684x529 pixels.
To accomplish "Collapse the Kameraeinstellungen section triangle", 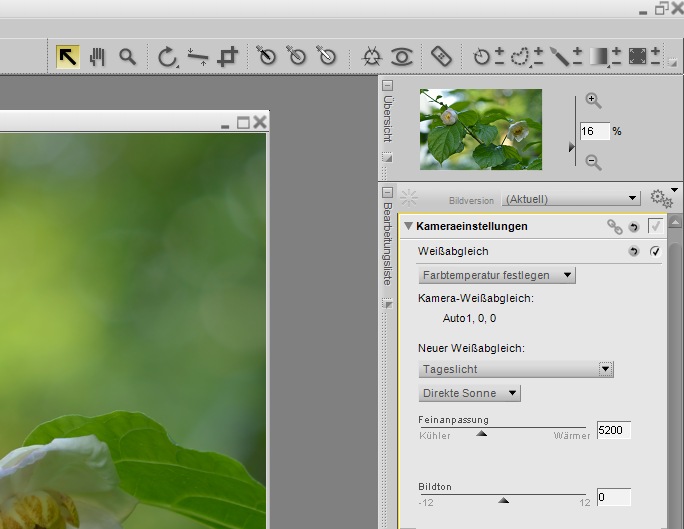I will tap(408, 227).
